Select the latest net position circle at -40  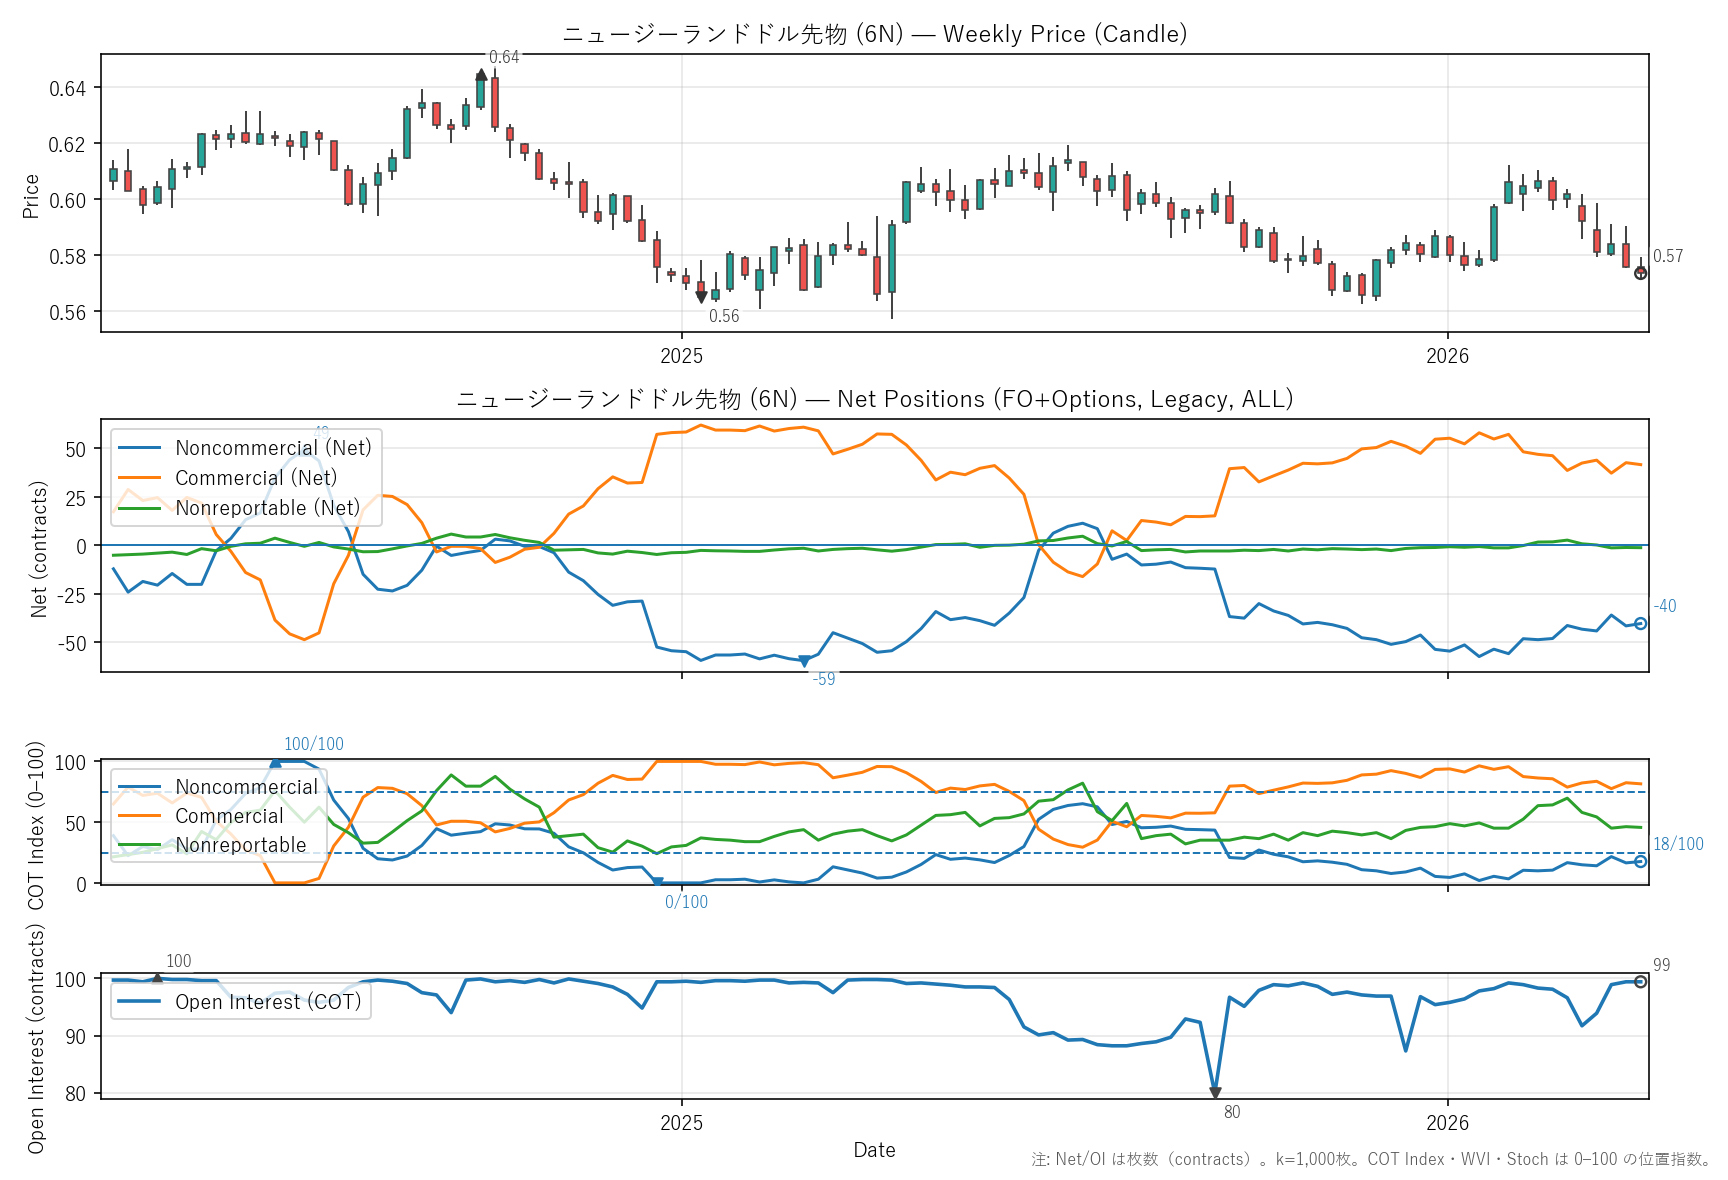tap(1640, 623)
